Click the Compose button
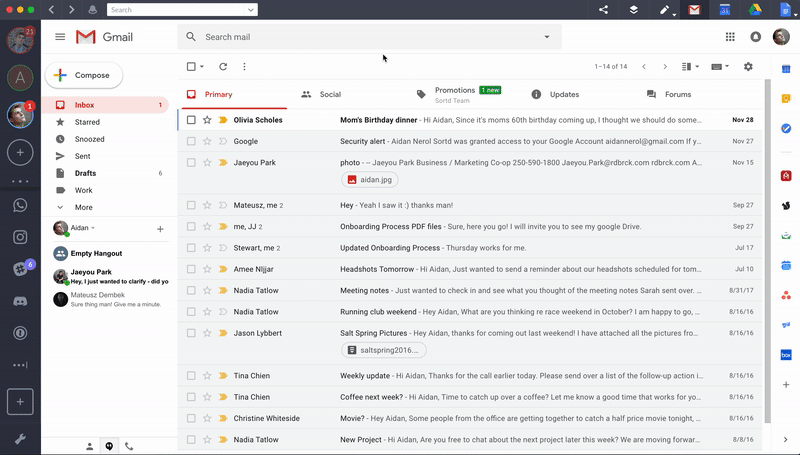Viewport: 800px width, 455px height. click(84, 75)
